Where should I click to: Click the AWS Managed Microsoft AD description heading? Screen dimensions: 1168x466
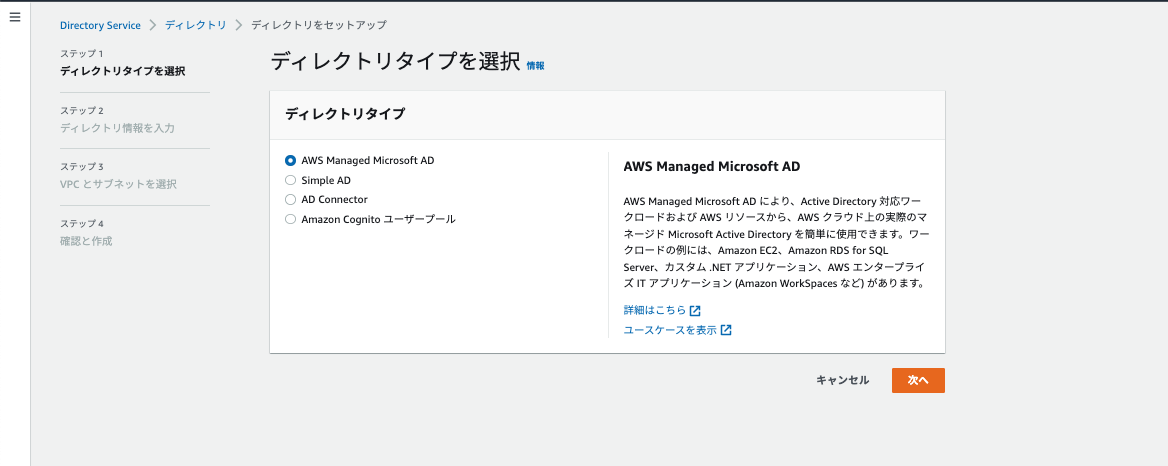pyautogui.click(x=711, y=167)
